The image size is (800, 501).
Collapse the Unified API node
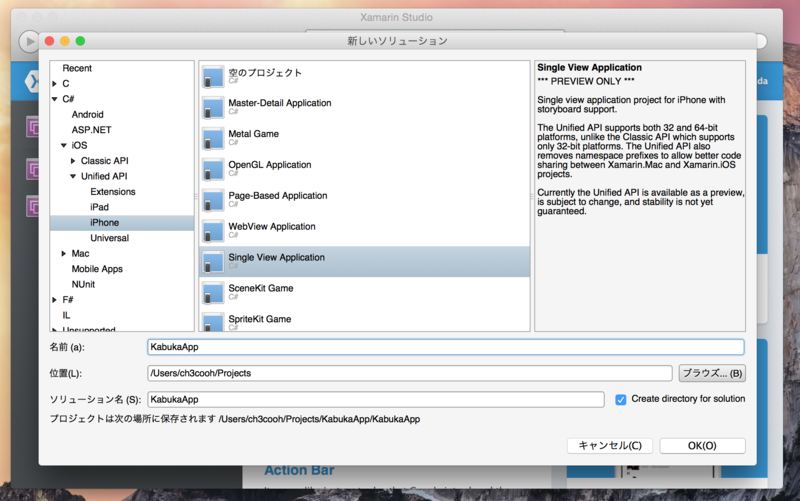tap(73, 176)
